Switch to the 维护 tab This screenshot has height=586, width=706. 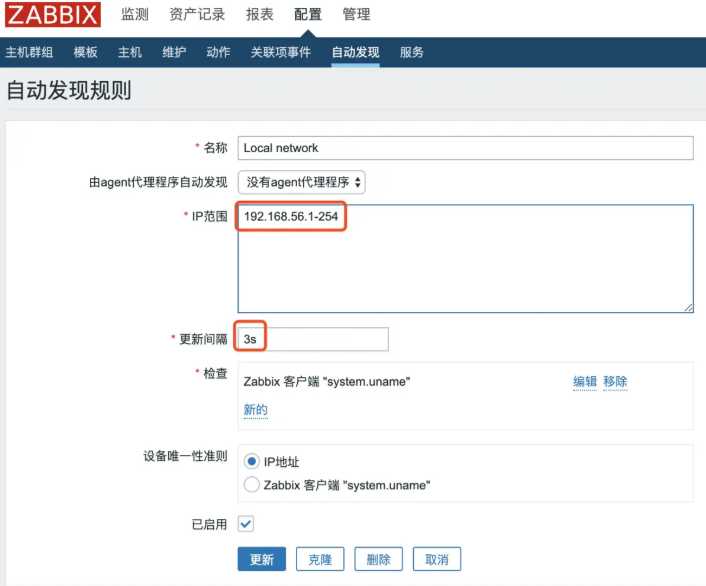click(174, 52)
